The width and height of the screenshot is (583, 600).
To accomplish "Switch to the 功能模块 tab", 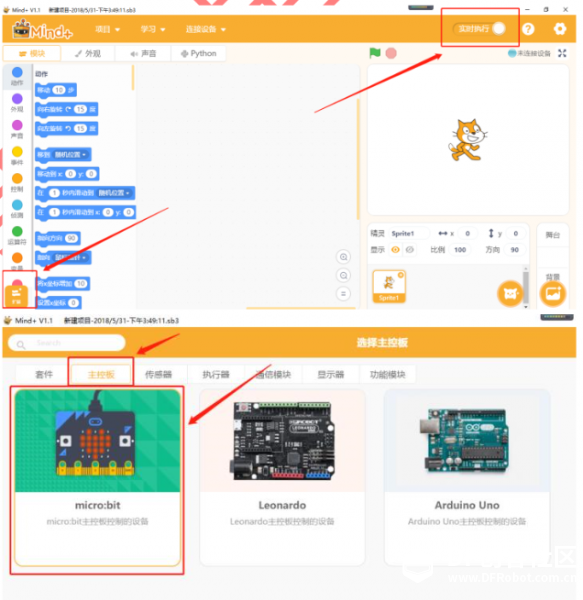I will point(388,374).
